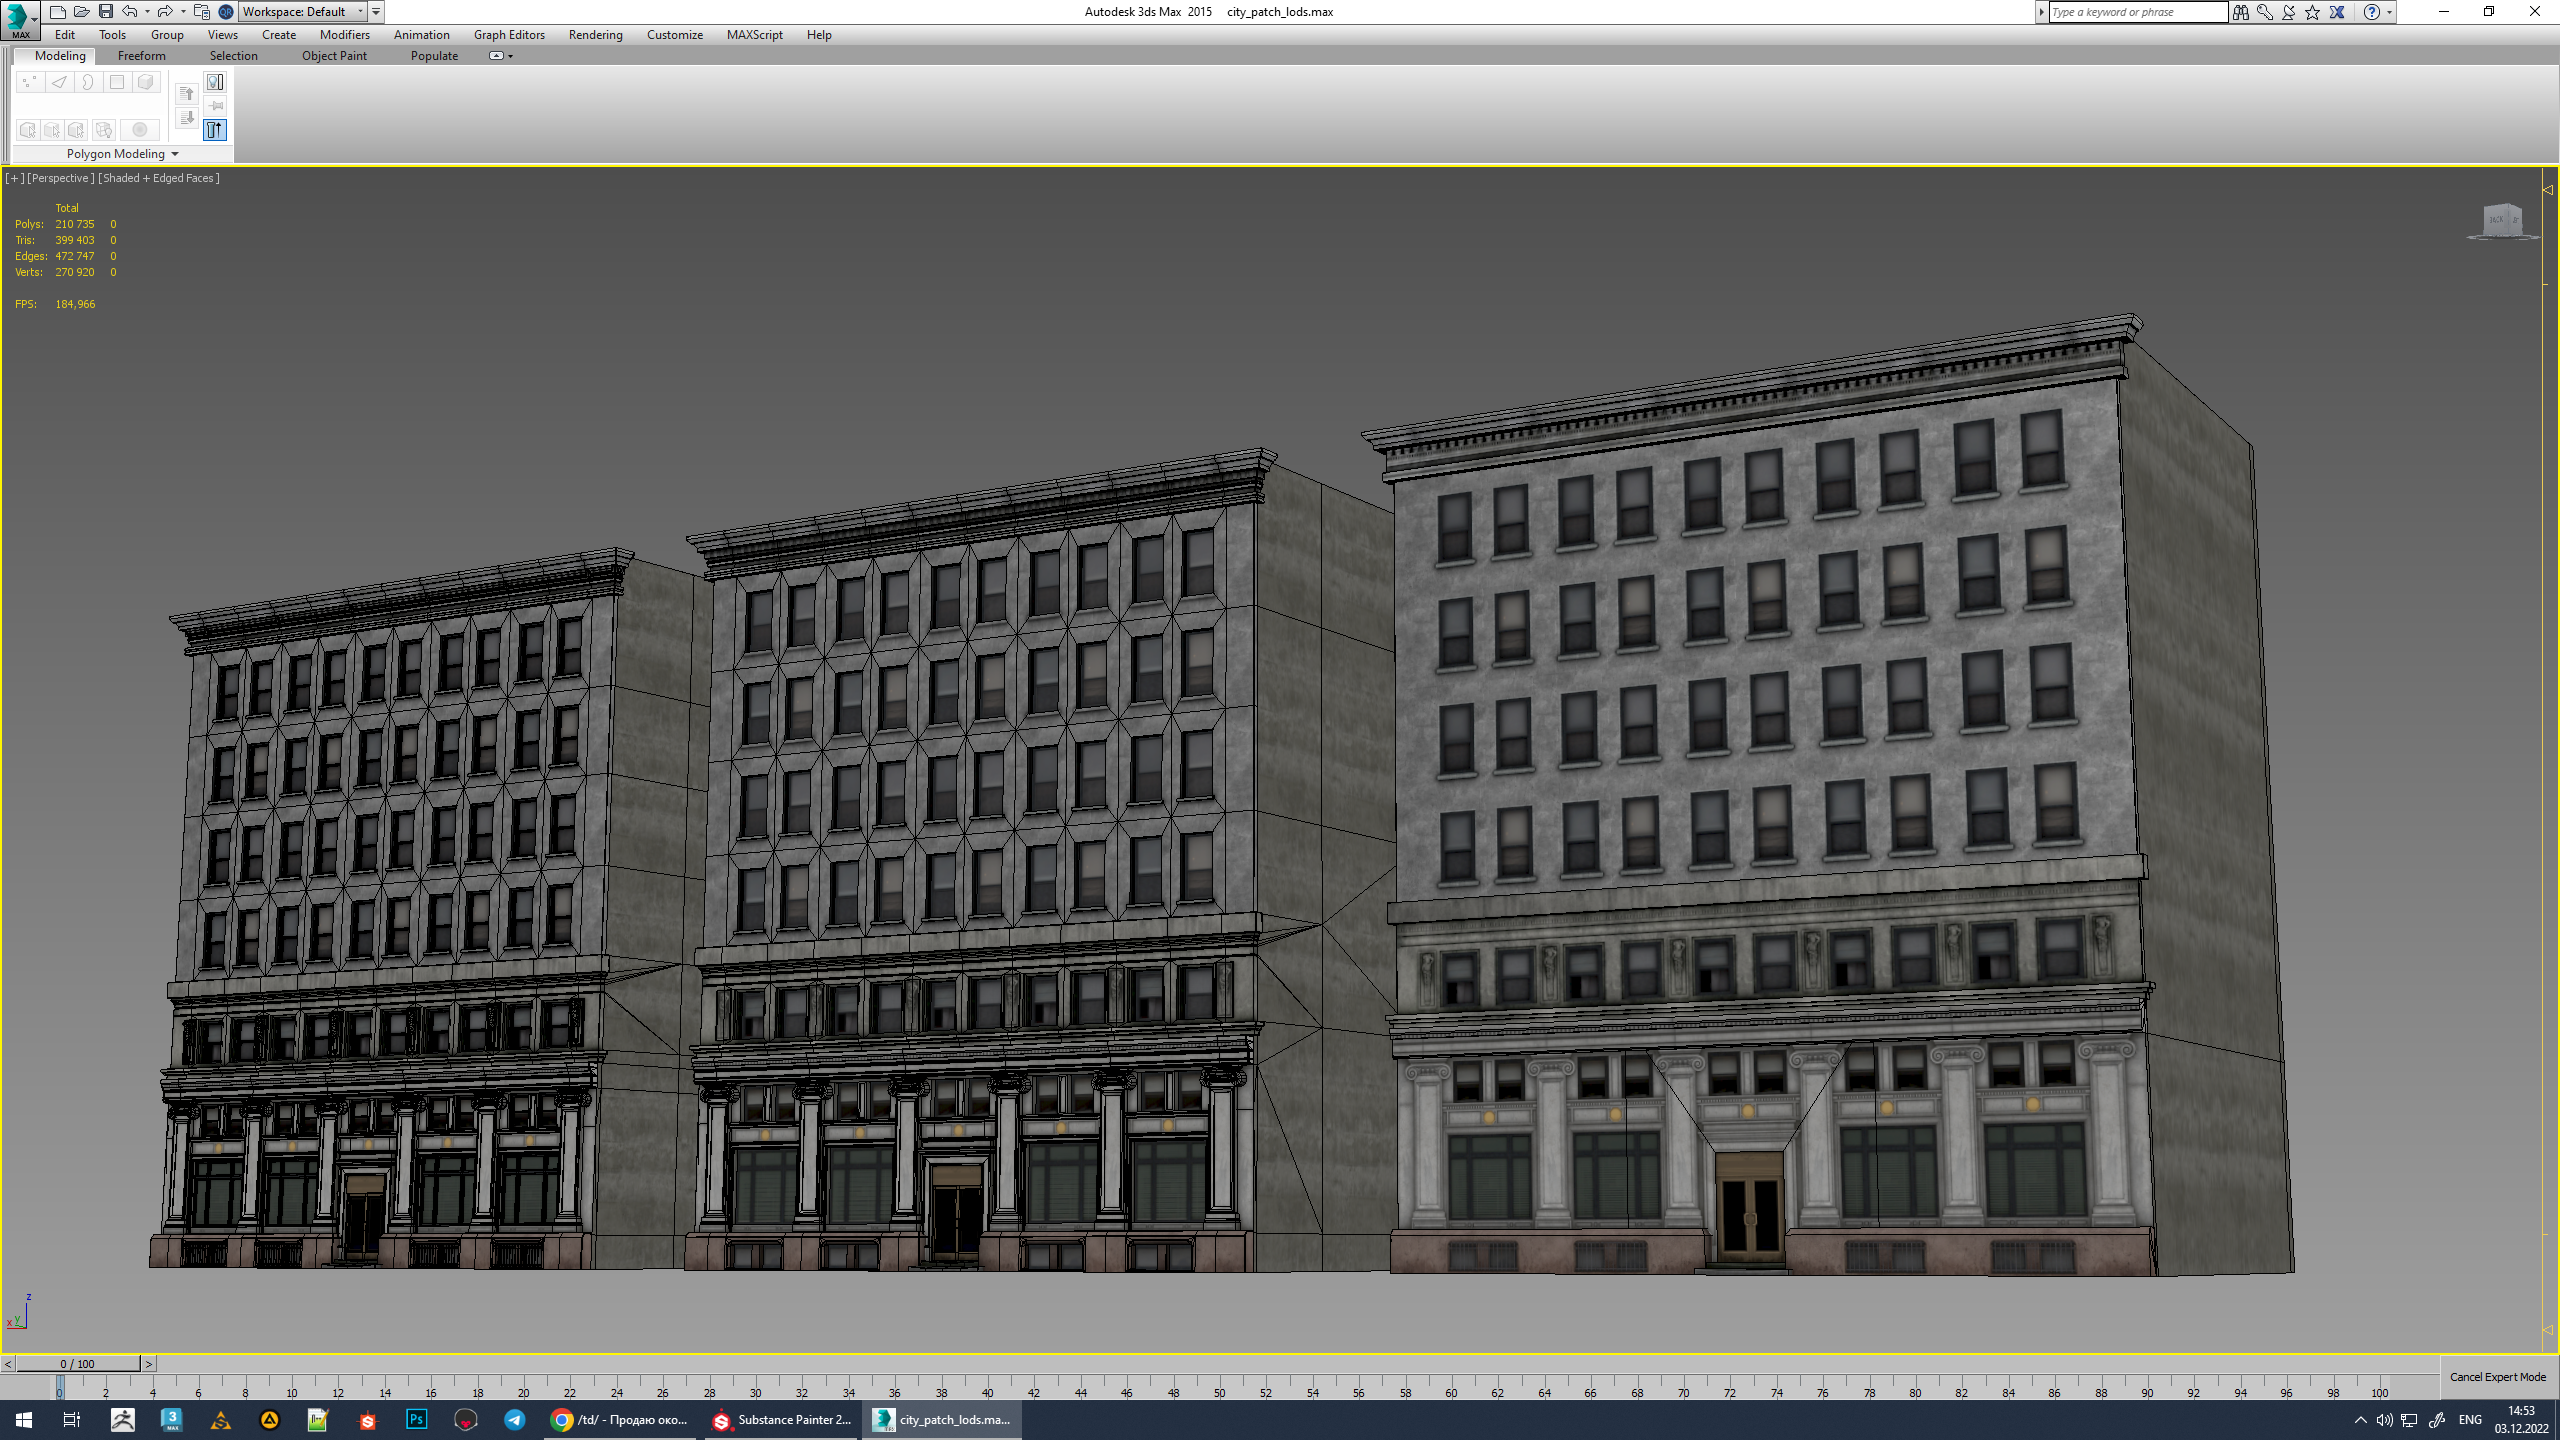Click the Open File folder icon
This screenshot has width=2560, height=1440.
(81, 12)
